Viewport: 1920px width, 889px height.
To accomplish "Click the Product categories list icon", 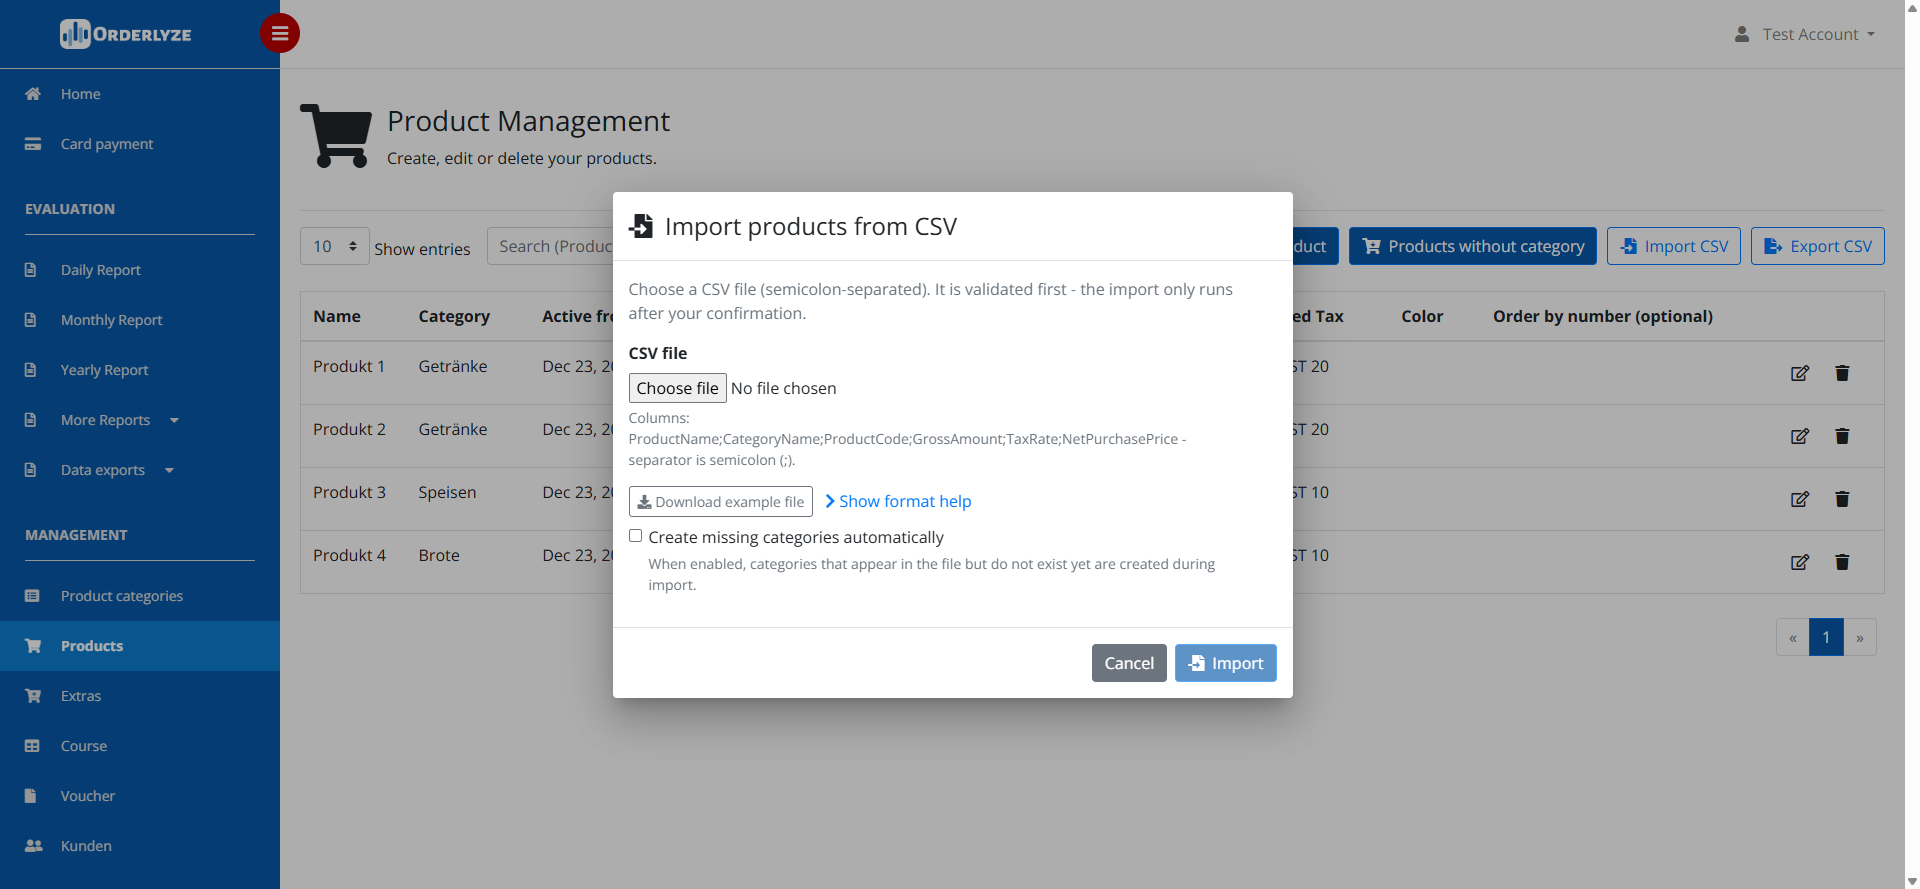I will click(x=32, y=596).
